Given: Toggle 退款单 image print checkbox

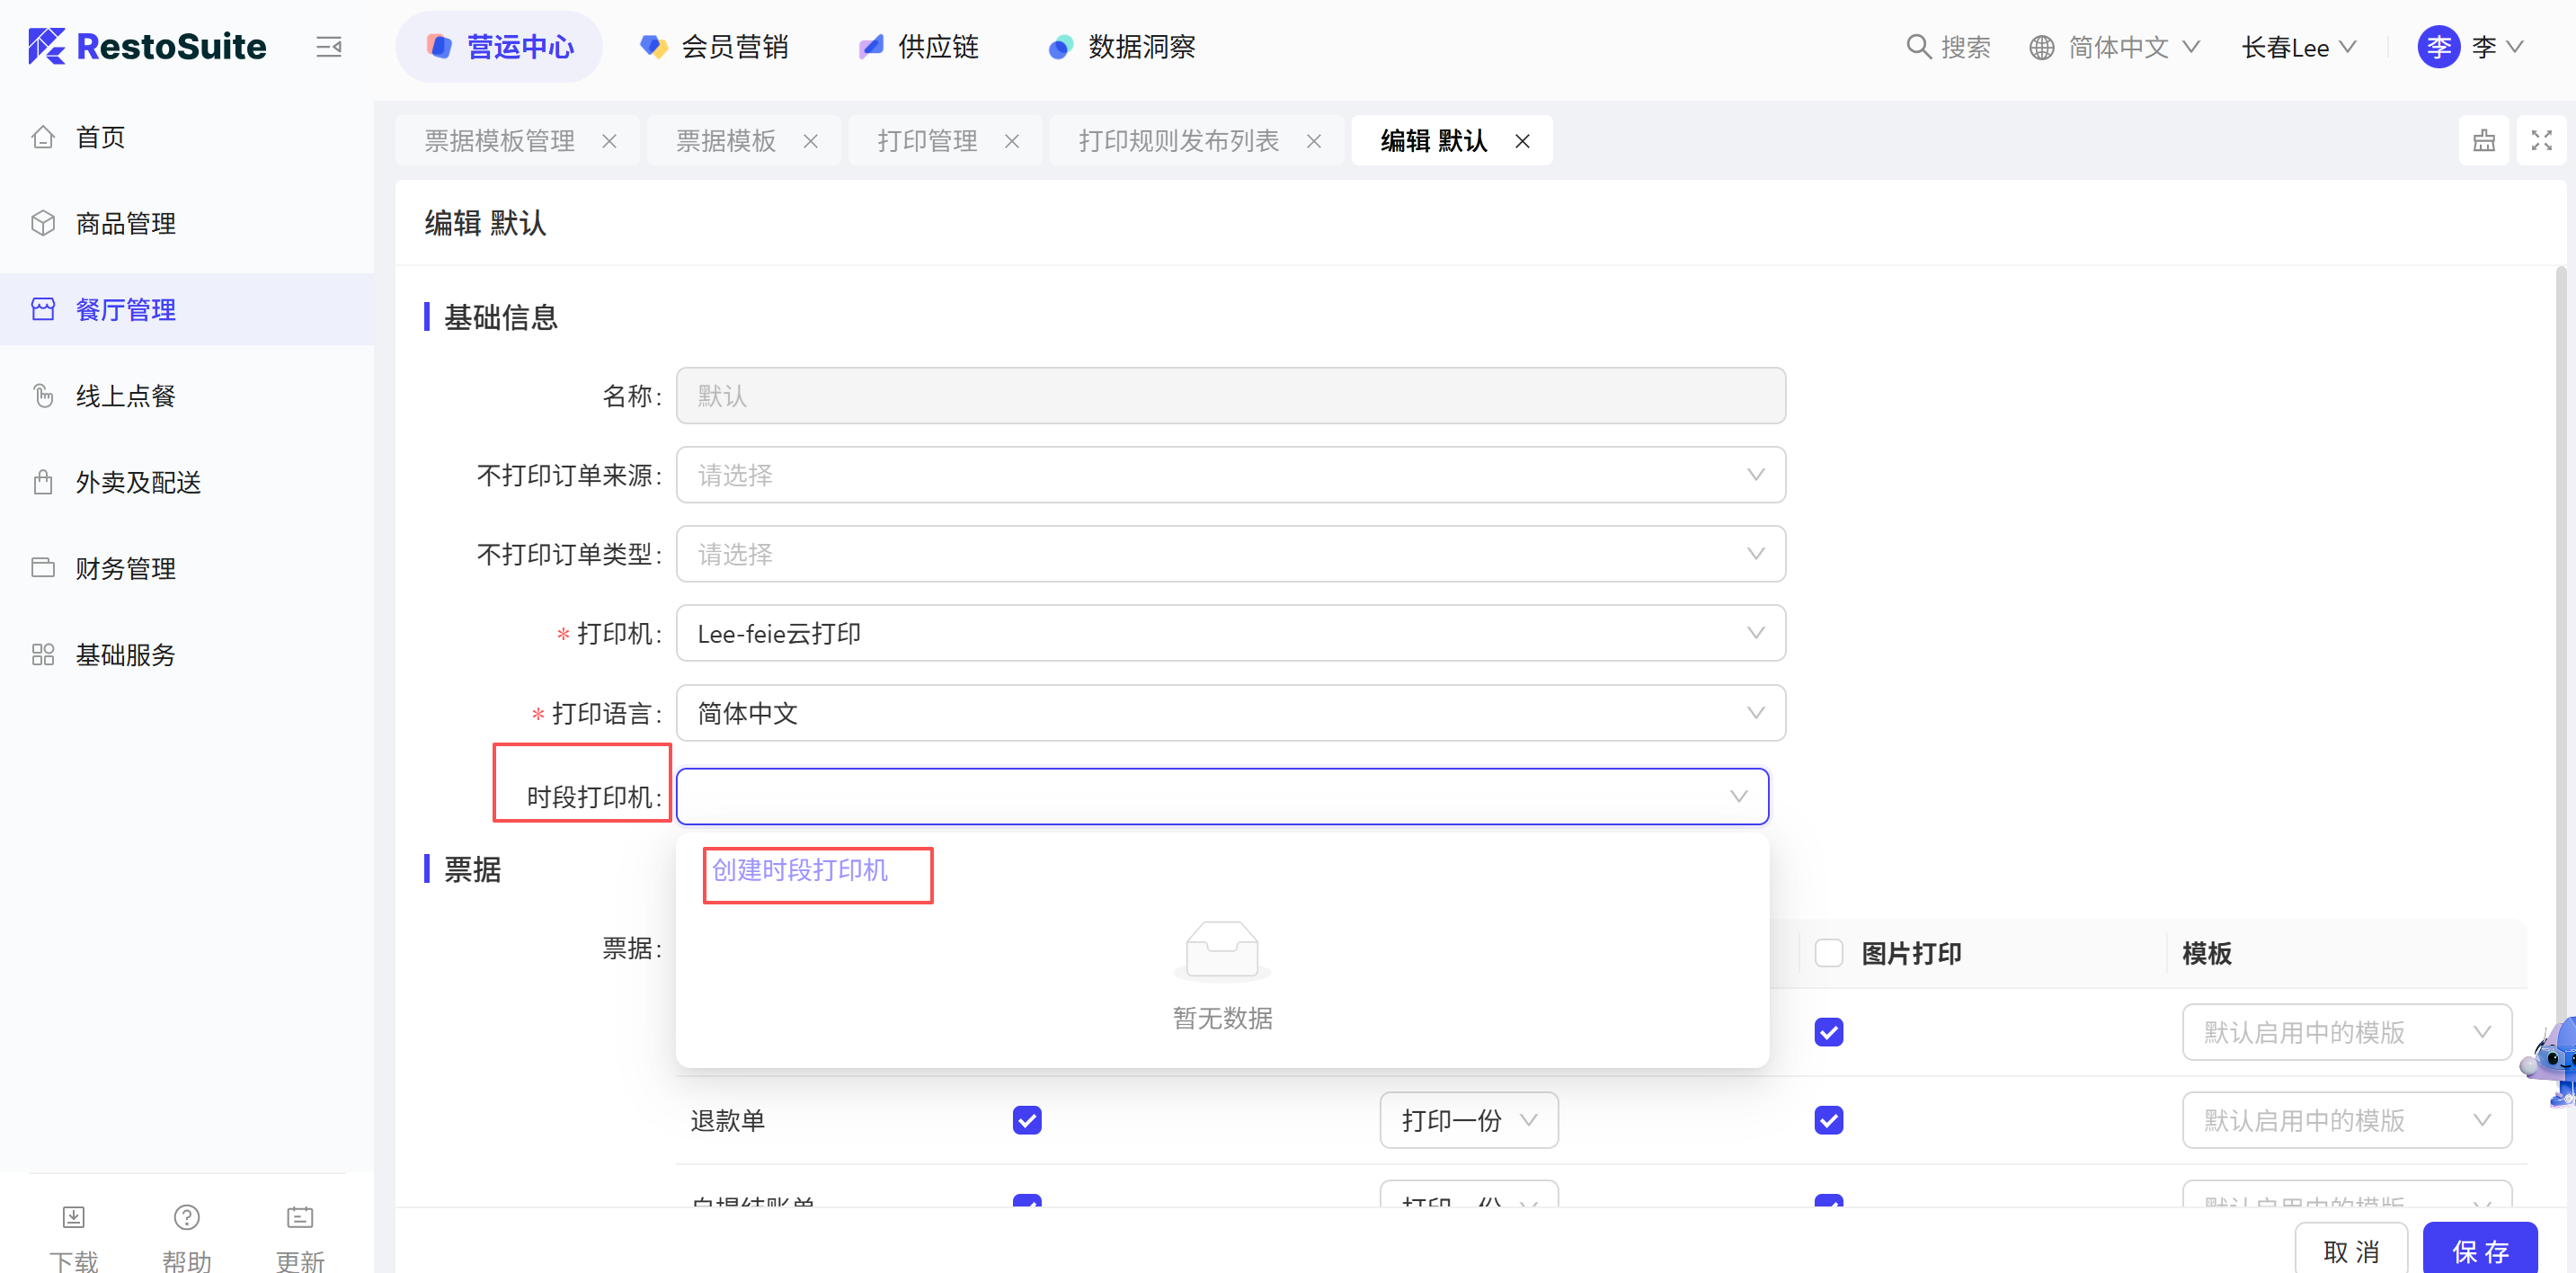Looking at the screenshot, I should click(1829, 1120).
